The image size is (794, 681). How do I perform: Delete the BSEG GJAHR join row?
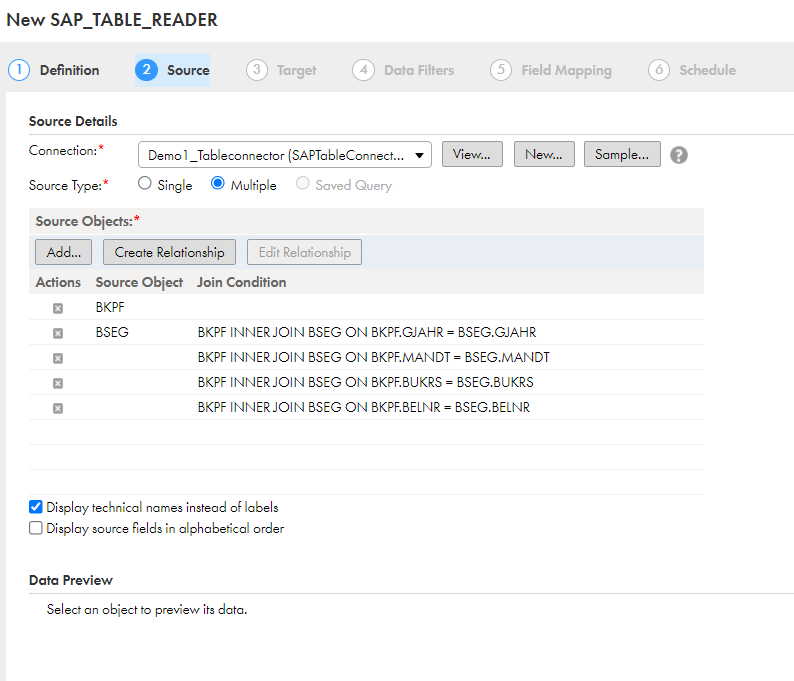point(58,333)
